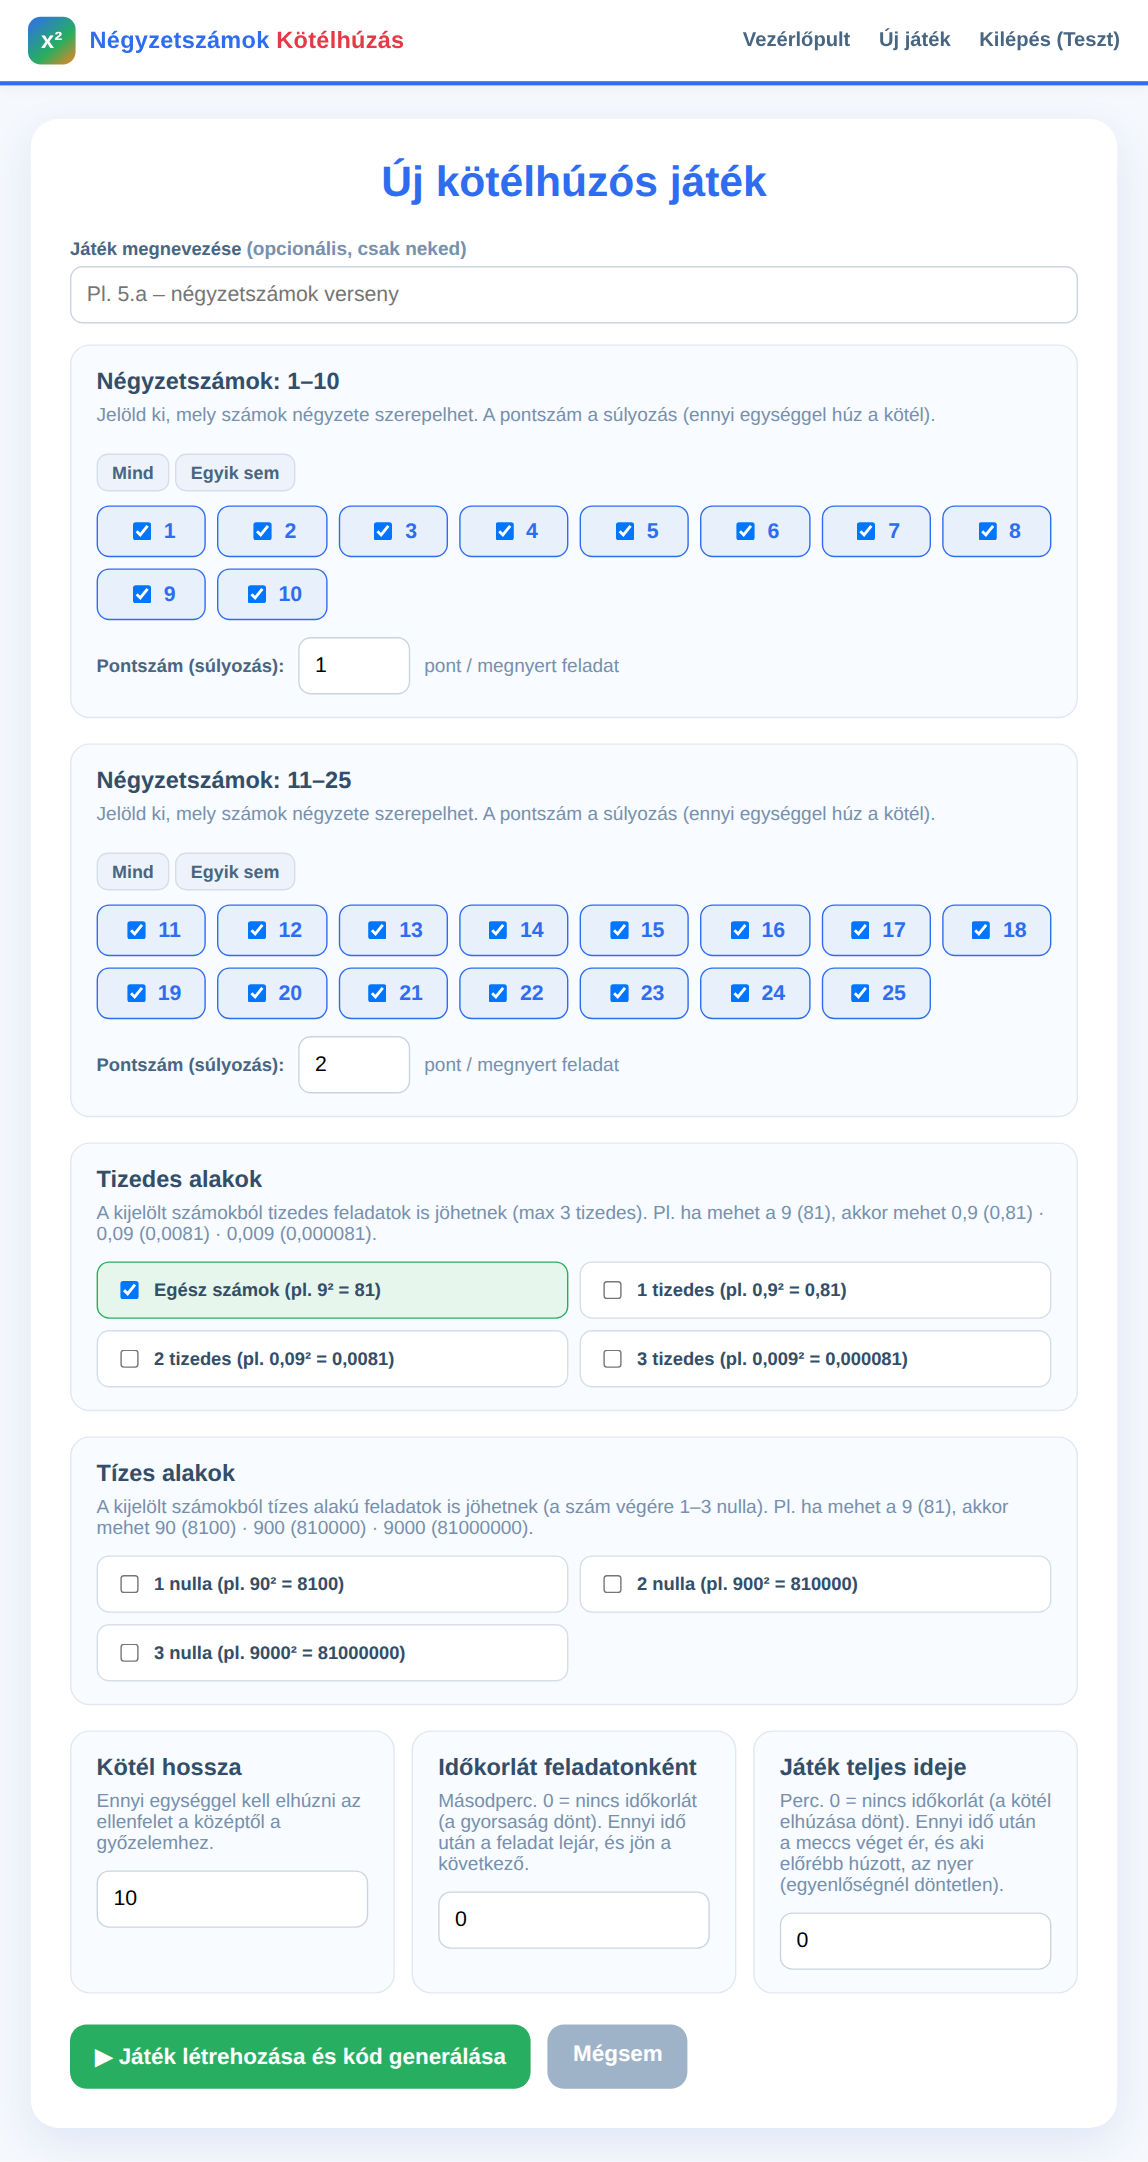Click Egyik sem for squares 11–25
Viewport: 1148px width, 2162px height.
tap(235, 872)
